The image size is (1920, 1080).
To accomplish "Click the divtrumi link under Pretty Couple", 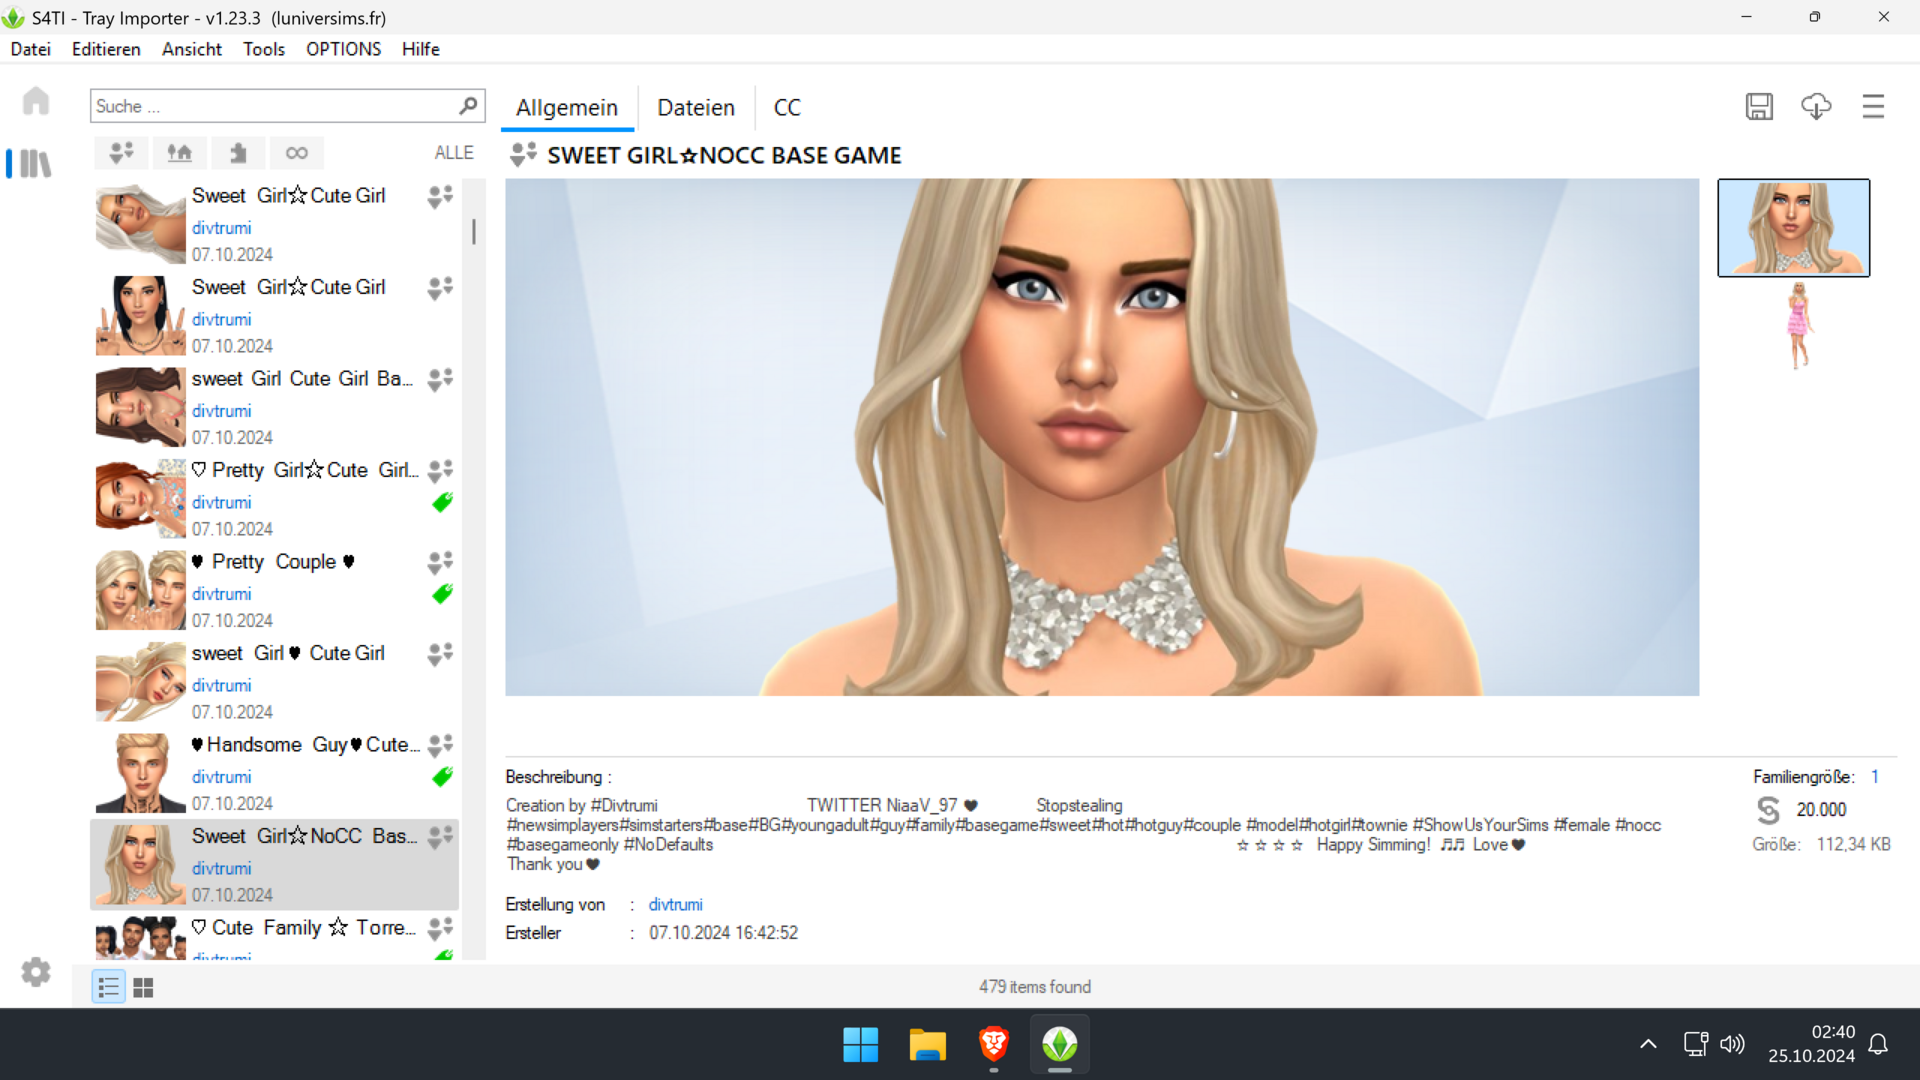I will 222,594.
